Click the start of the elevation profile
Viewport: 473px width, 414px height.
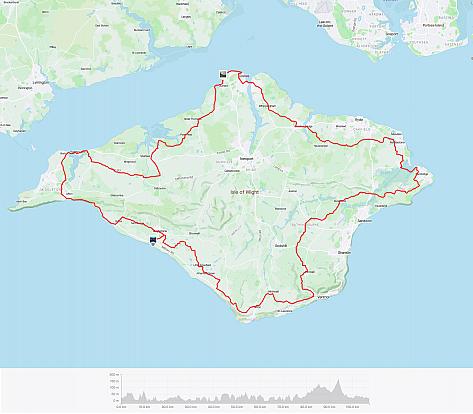[122, 400]
